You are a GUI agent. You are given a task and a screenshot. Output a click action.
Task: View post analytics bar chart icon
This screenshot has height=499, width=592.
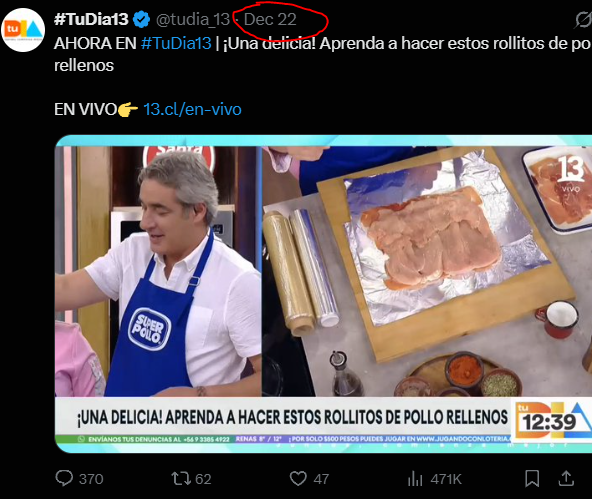[x=415, y=479]
